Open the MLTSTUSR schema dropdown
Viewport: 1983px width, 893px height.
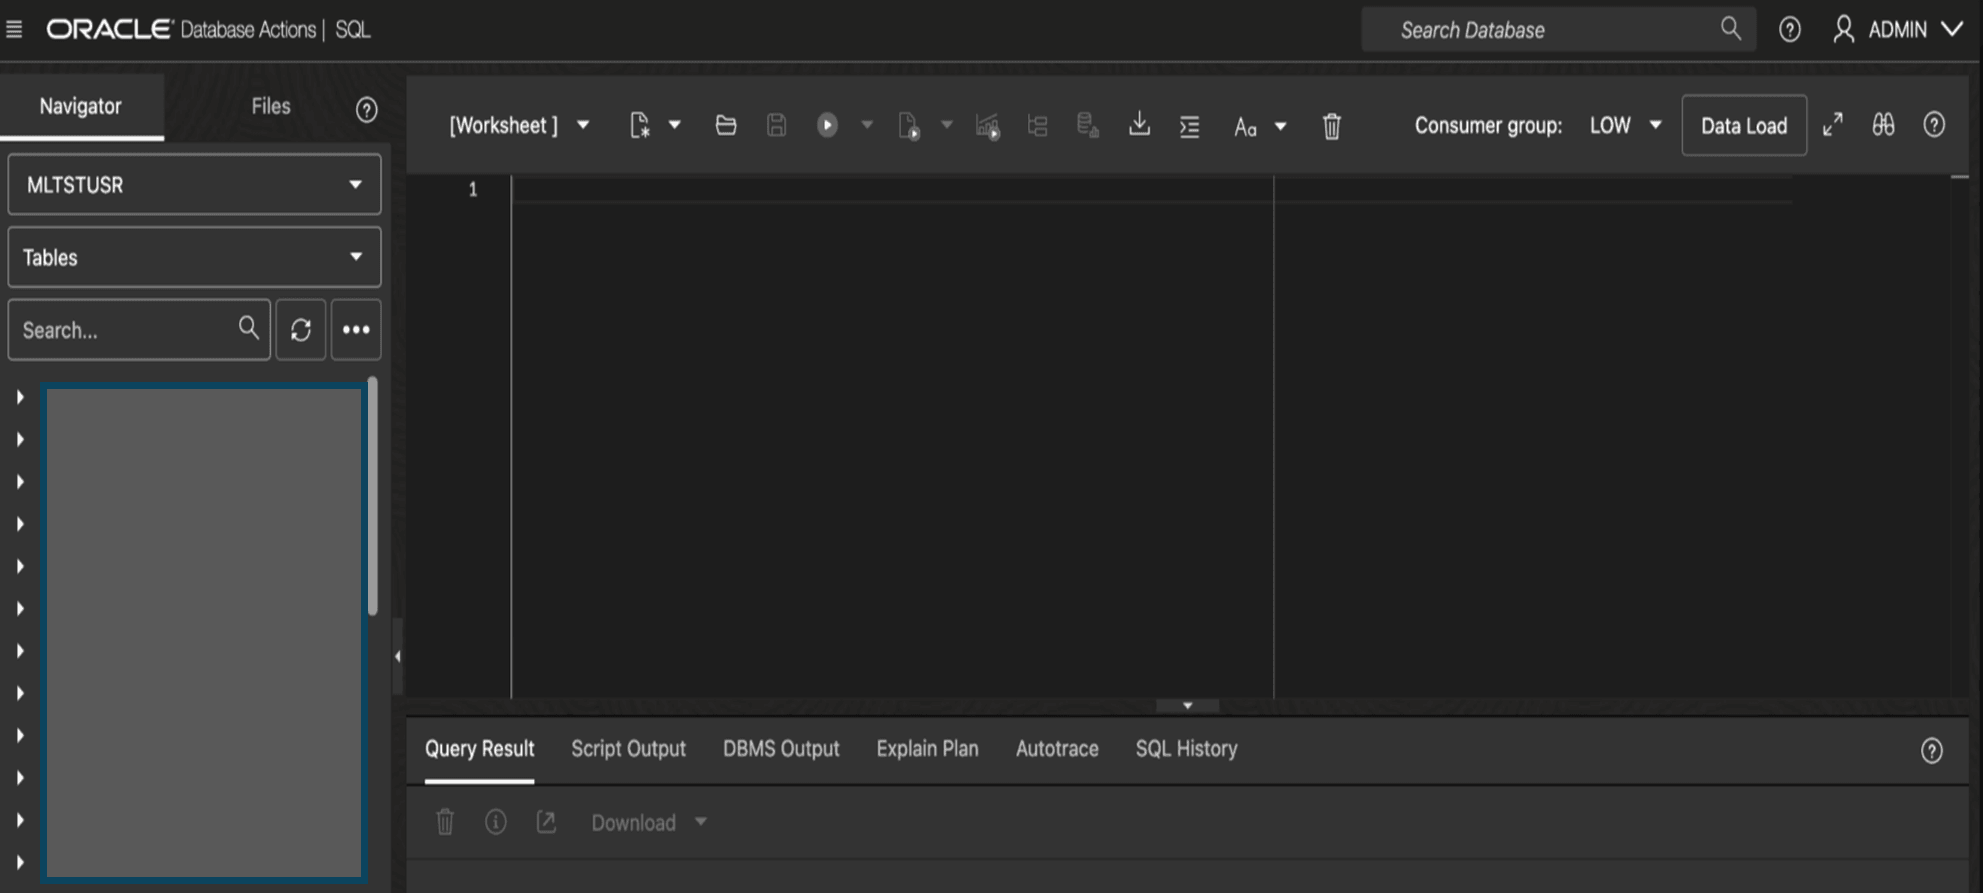(194, 185)
